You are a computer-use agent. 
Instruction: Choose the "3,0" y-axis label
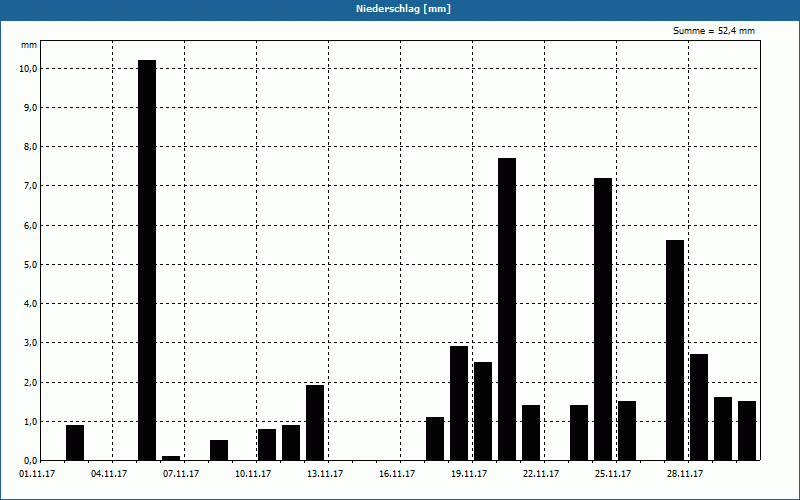click(x=30, y=343)
